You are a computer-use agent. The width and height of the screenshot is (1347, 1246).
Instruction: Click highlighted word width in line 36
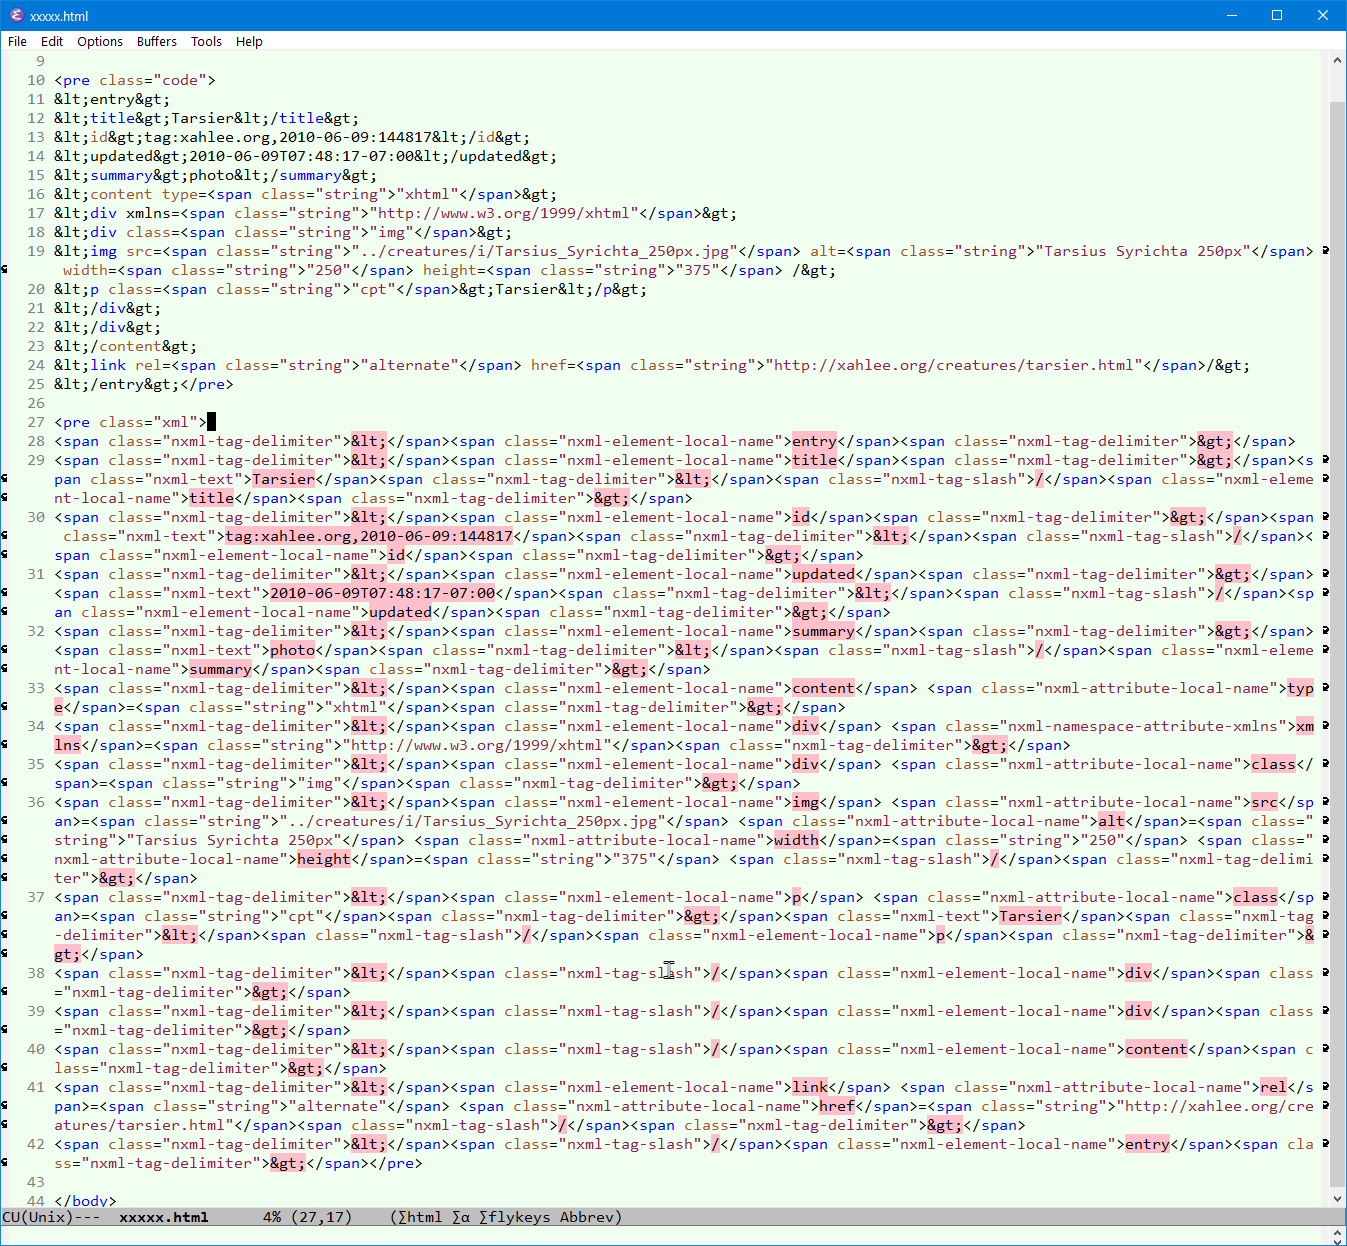tap(796, 840)
